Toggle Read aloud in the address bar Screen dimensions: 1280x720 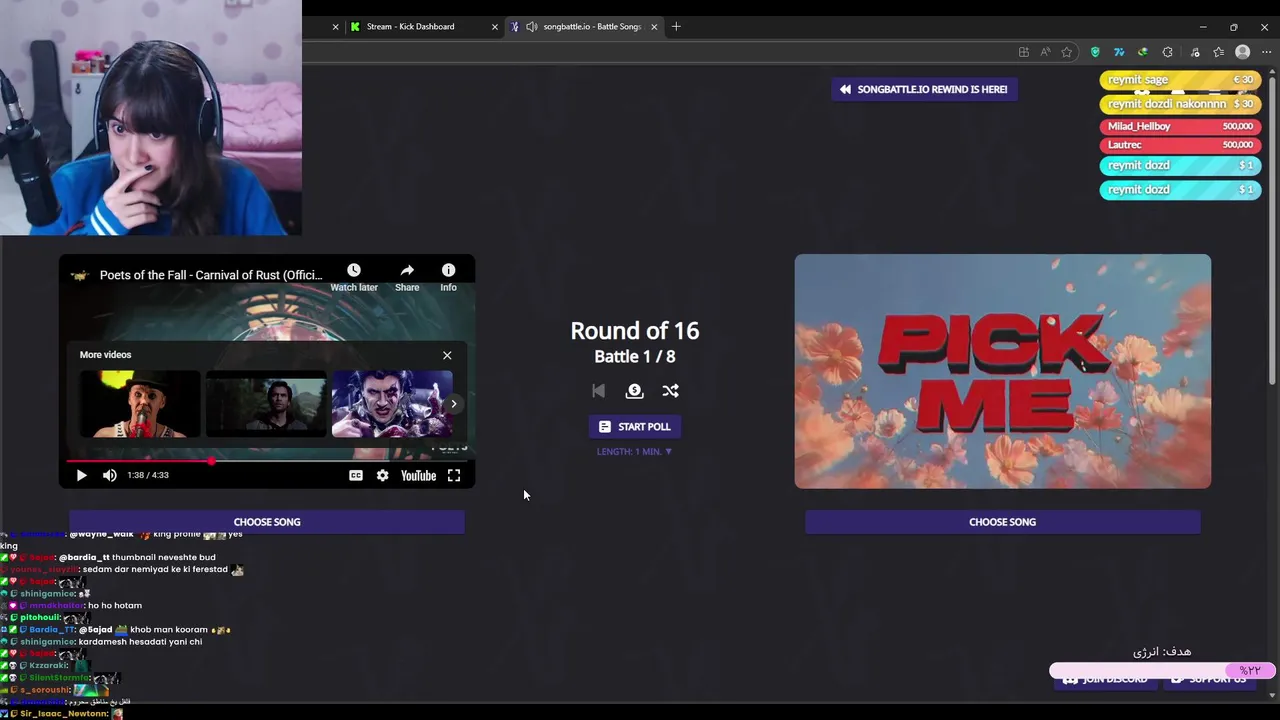click(x=1045, y=52)
